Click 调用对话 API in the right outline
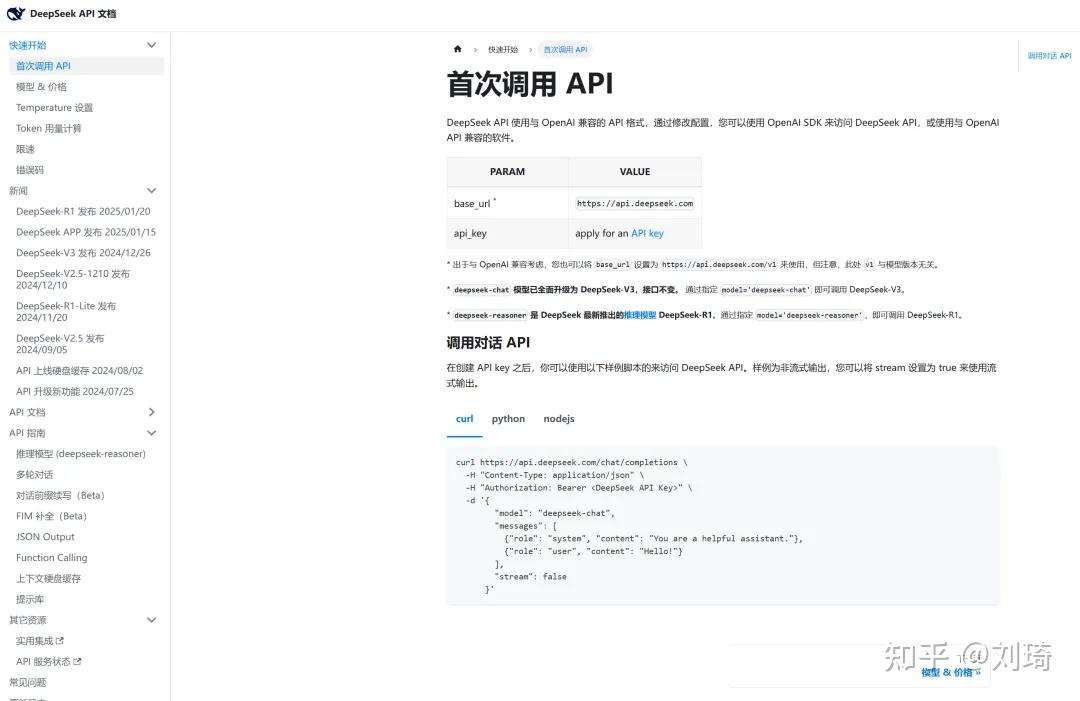 pyautogui.click(x=1047, y=56)
